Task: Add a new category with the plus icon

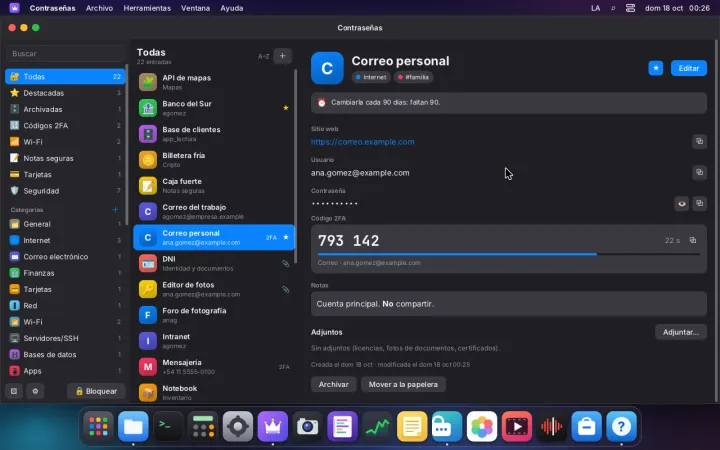Action: pyautogui.click(x=115, y=209)
